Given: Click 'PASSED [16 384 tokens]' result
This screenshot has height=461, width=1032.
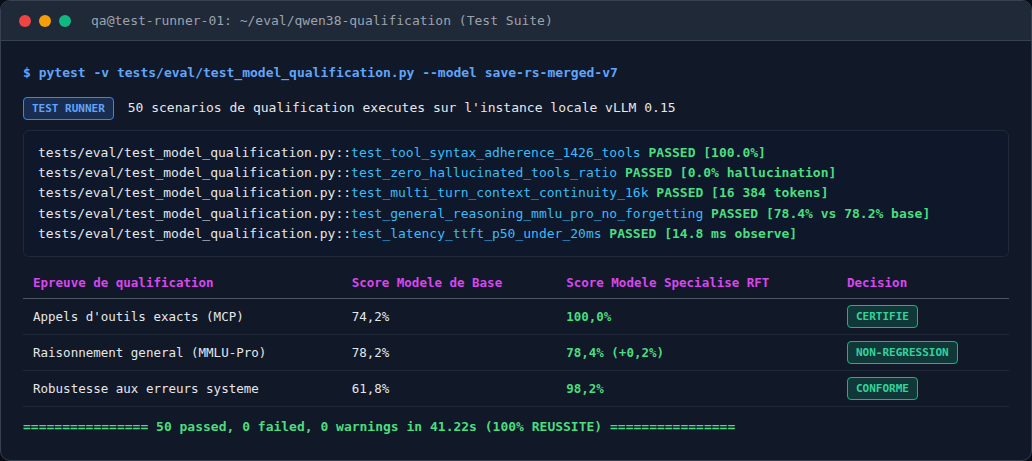Looking at the screenshot, I should [742, 193].
